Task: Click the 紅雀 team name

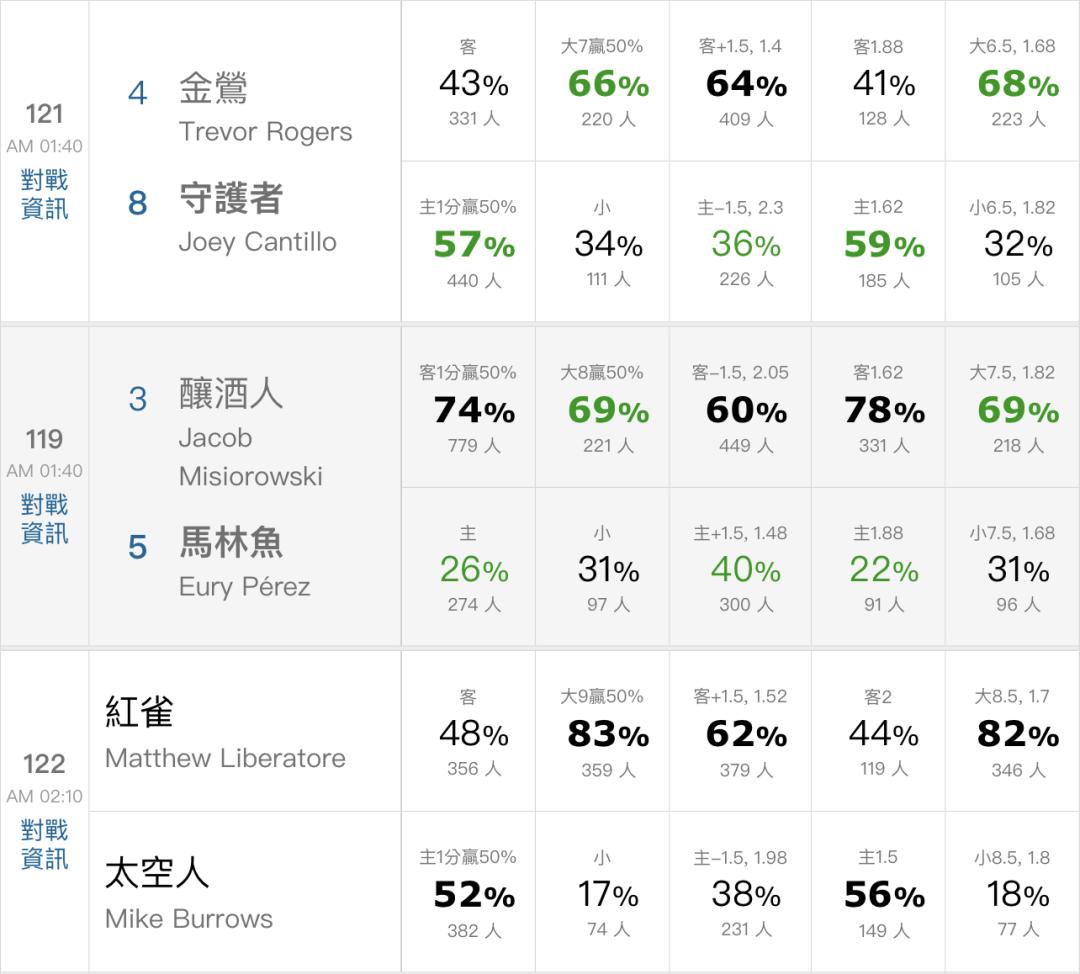Action: coord(140,712)
